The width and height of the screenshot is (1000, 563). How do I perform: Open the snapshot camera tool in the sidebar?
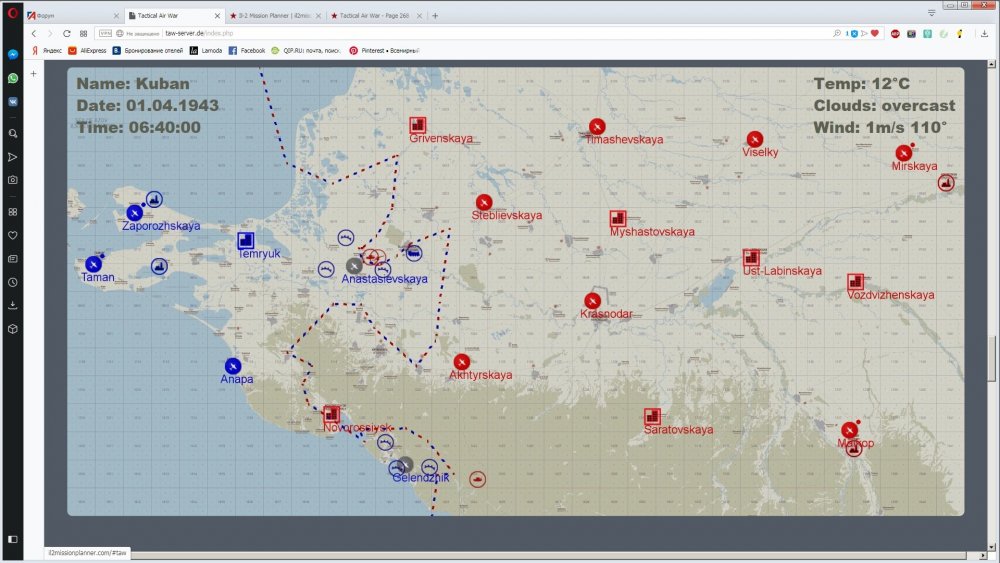pyautogui.click(x=13, y=180)
